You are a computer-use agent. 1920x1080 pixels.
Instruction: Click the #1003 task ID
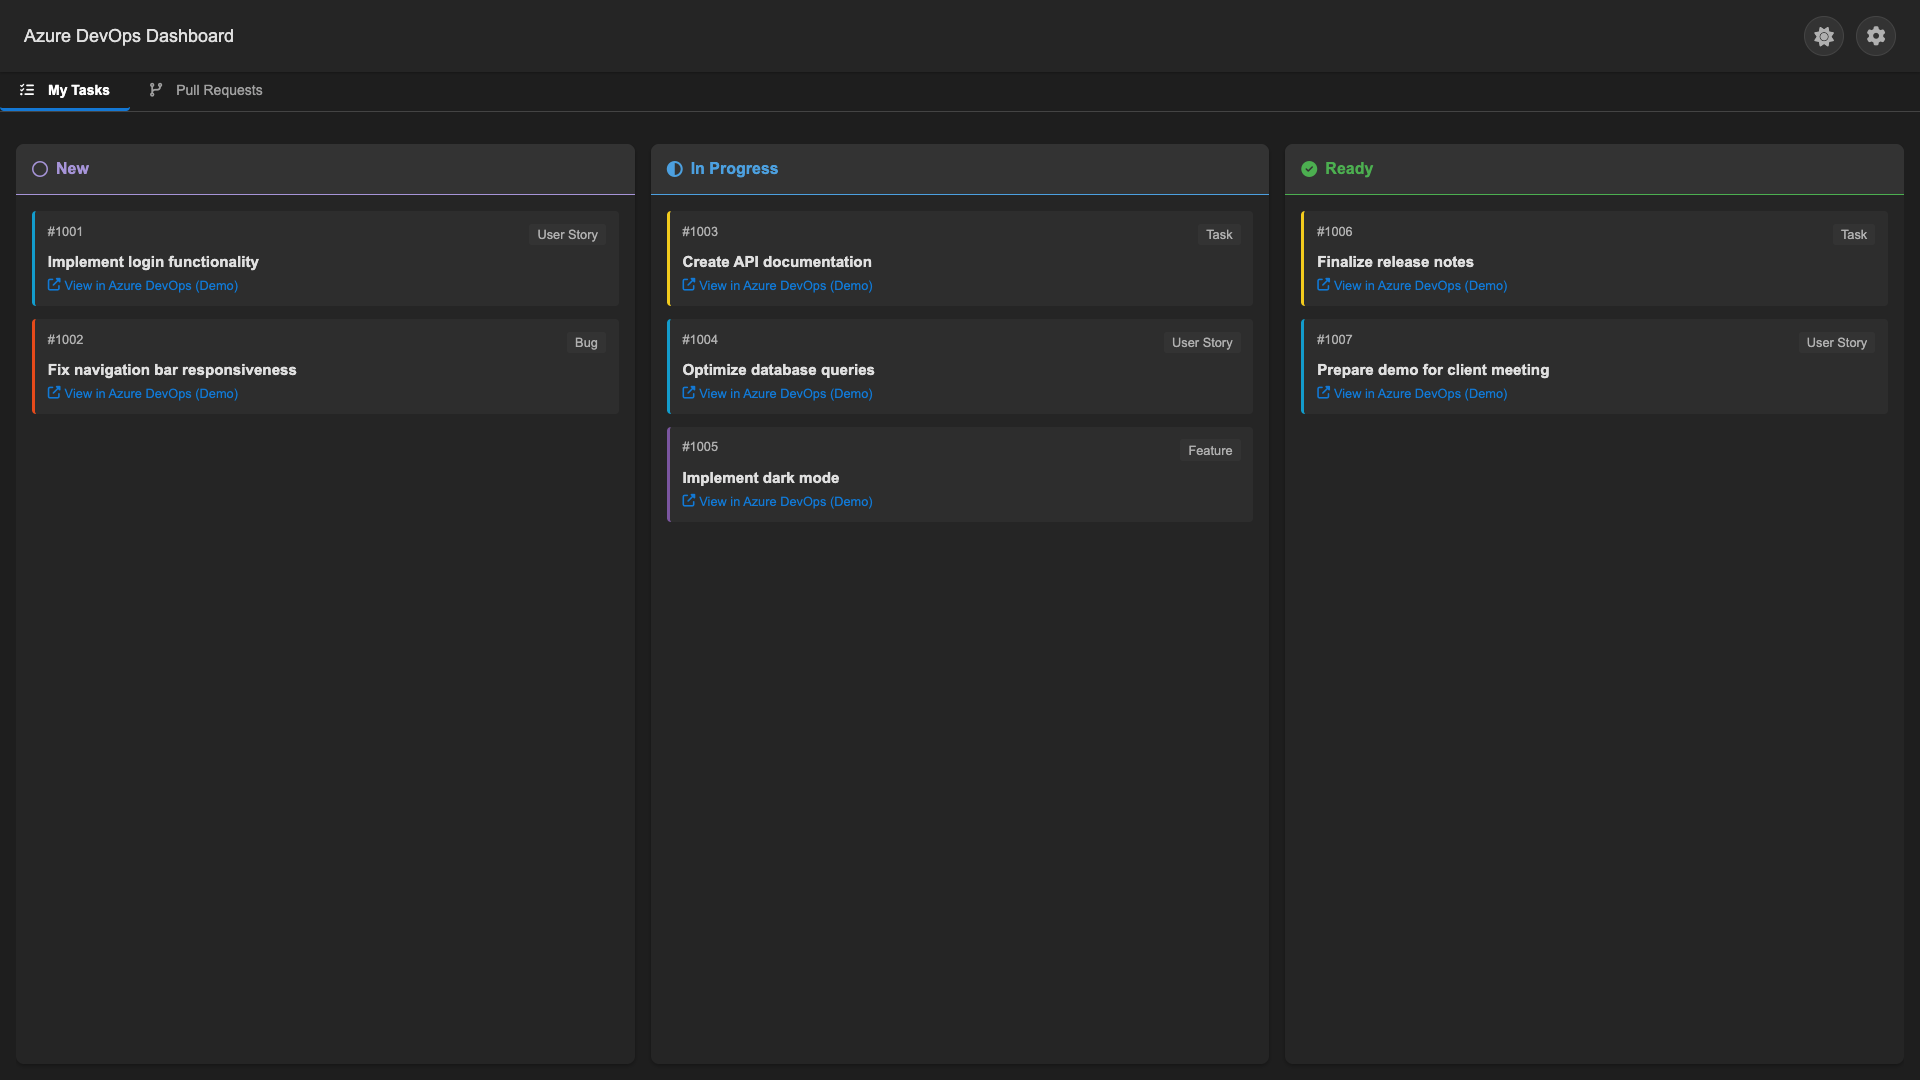(700, 232)
